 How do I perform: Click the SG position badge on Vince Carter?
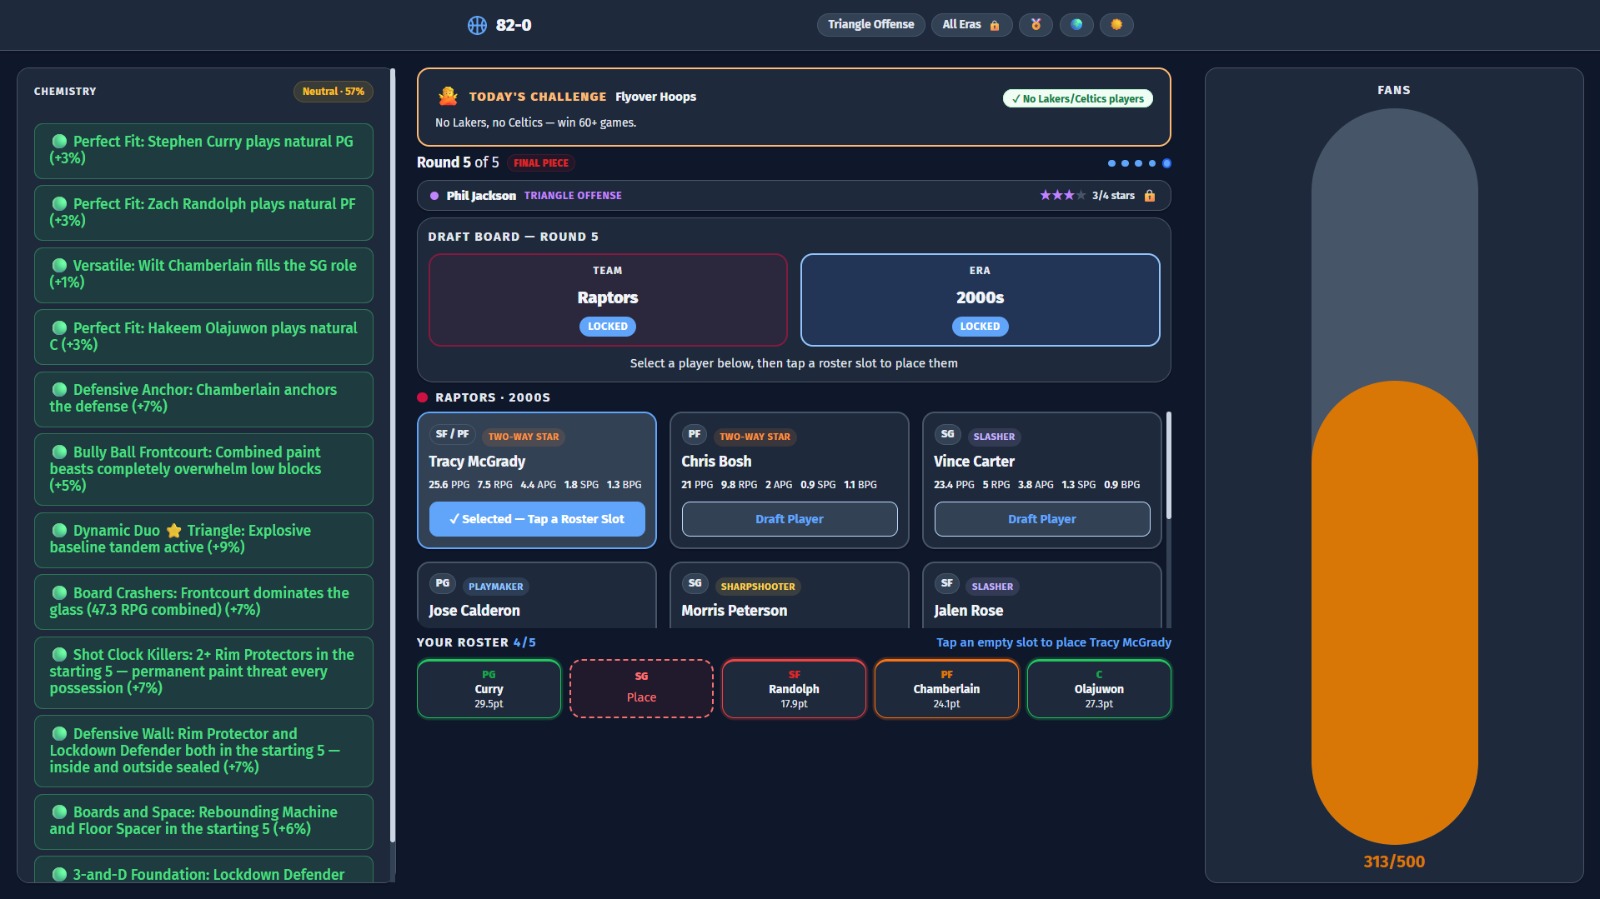coord(947,434)
